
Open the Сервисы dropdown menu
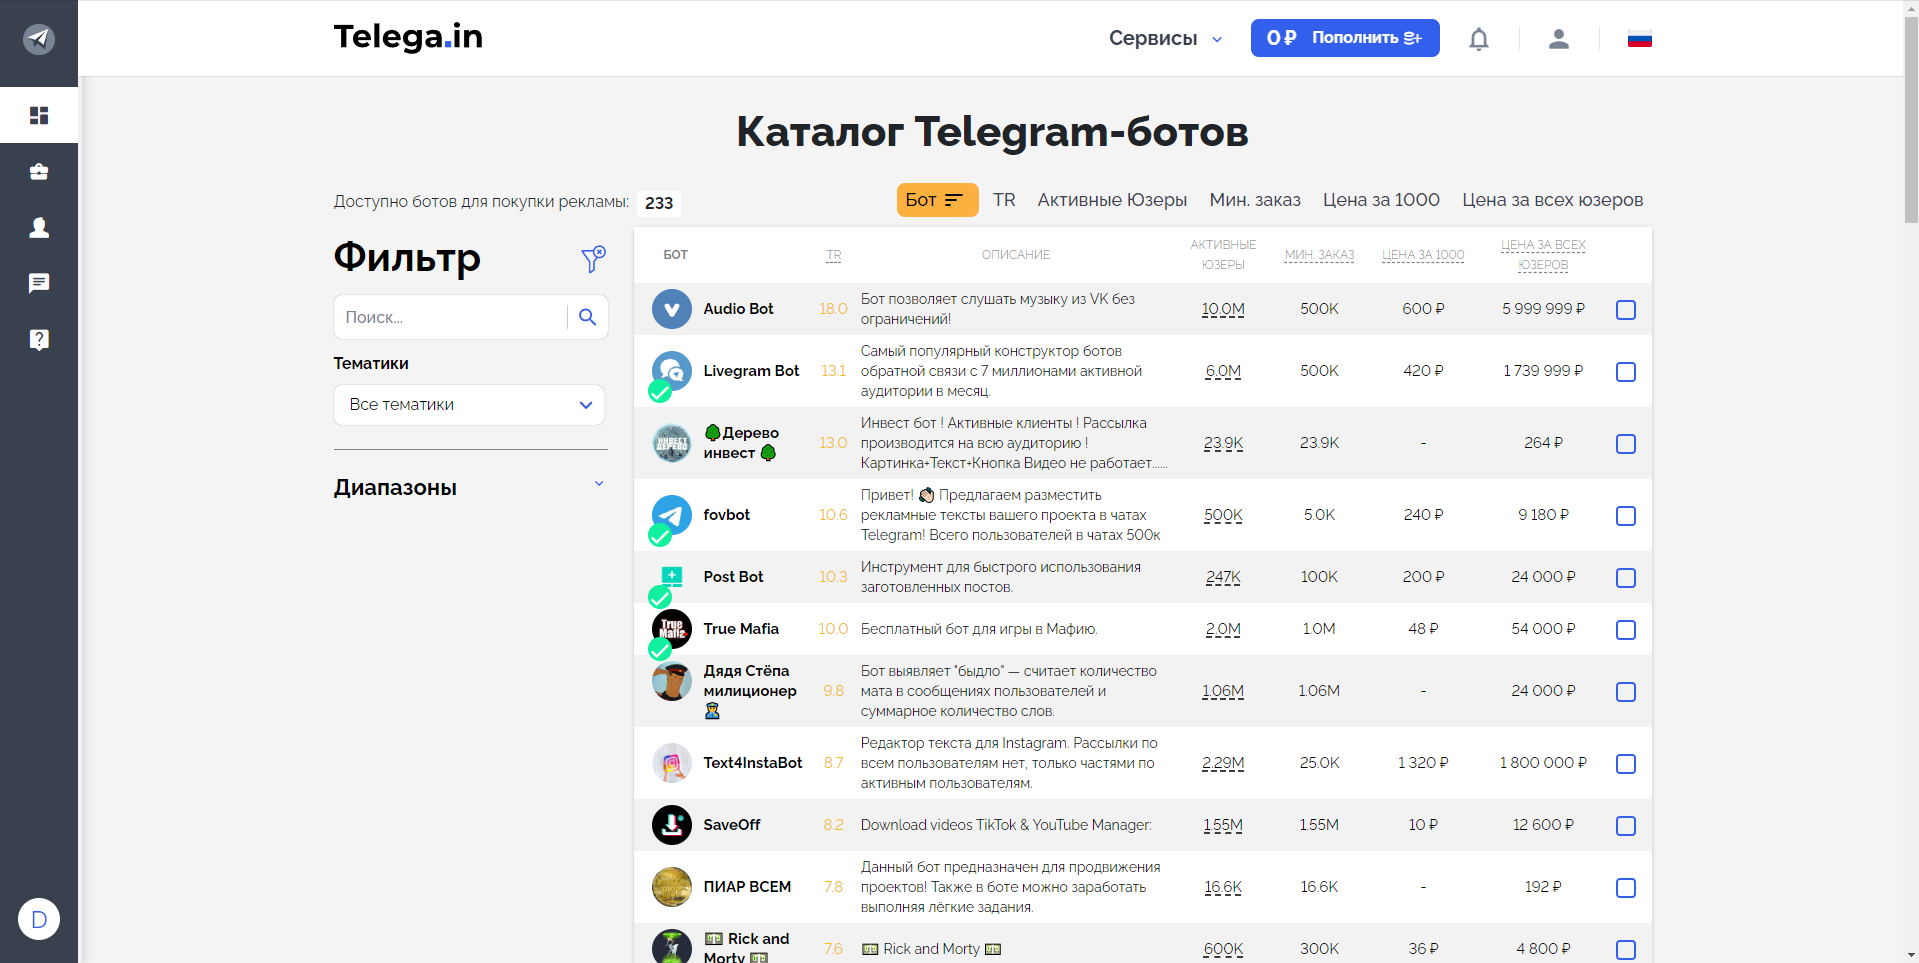click(x=1165, y=38)
